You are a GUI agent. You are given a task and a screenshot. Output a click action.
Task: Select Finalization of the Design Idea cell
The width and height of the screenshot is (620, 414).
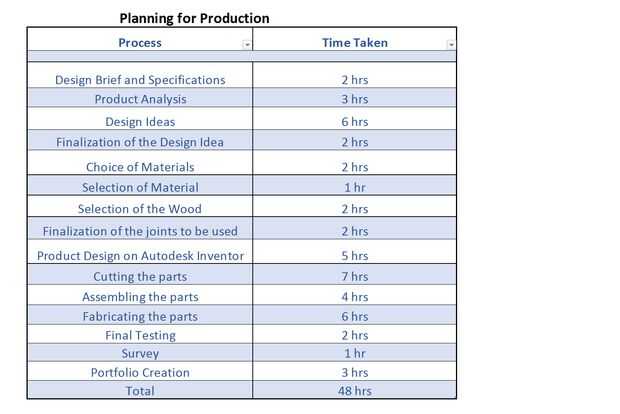pyautogui.click(x=140, y=142)
